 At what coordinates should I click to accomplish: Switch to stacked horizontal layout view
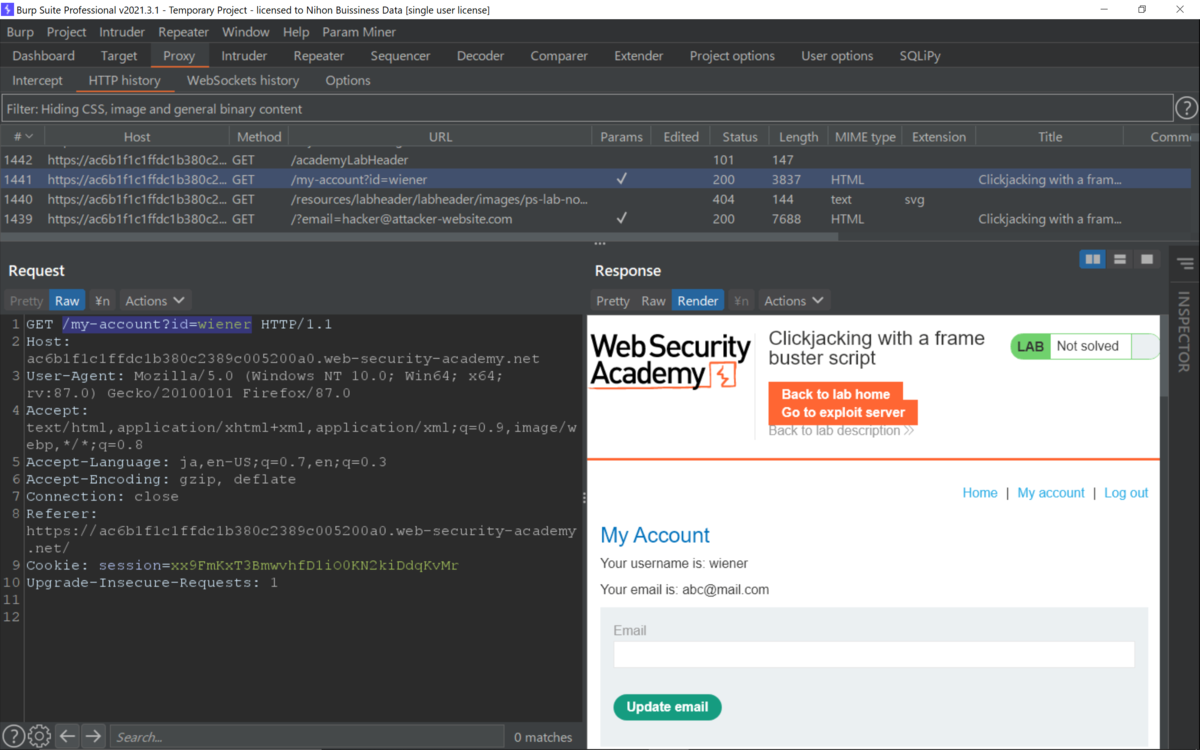pyautogui.click(x=1119, y=258)
